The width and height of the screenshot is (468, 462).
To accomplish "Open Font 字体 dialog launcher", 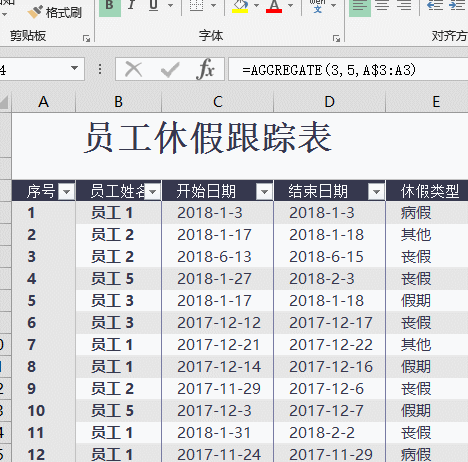I will tap(336, 39).
